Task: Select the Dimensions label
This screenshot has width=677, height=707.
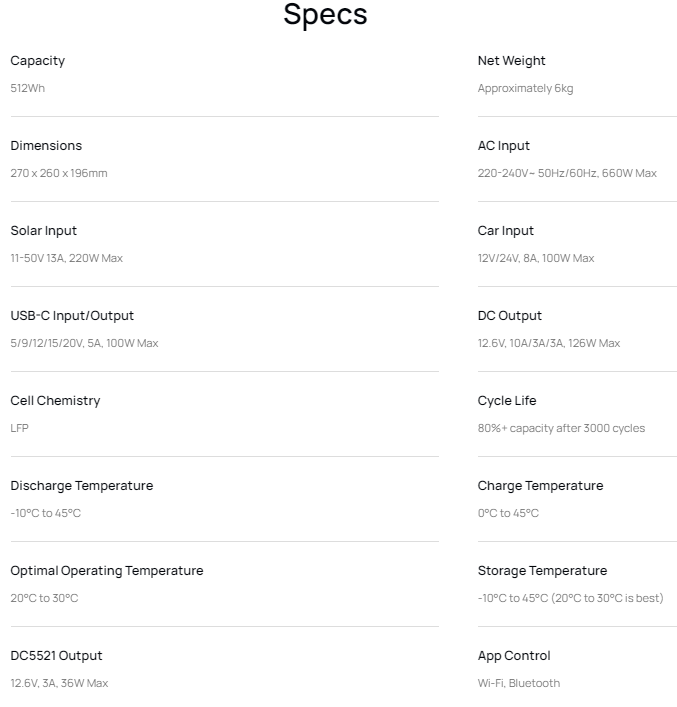Action: click(46, 146)
